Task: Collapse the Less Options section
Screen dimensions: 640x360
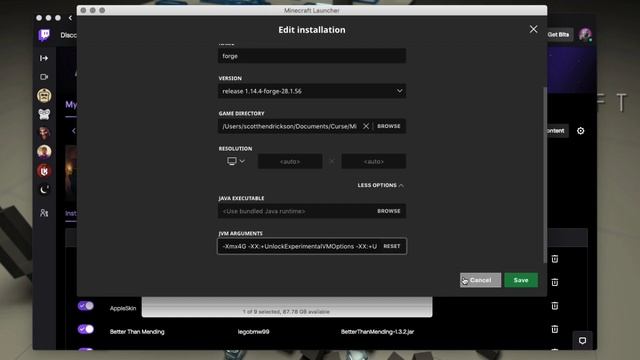Action: [380, 185]
